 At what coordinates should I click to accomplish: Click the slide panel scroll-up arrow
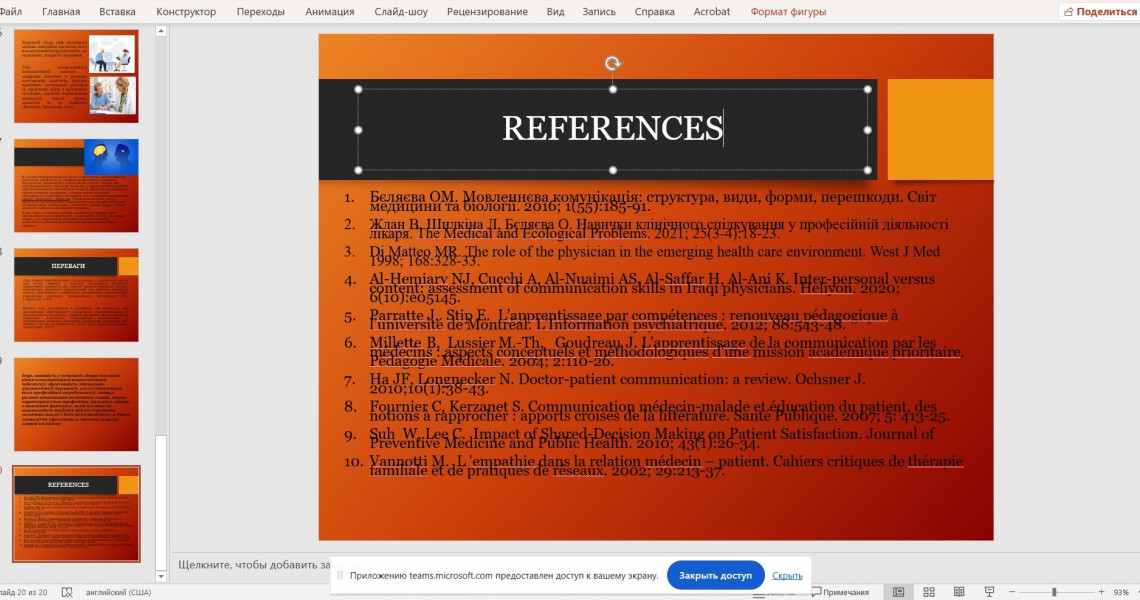click(x=161, y=31)
